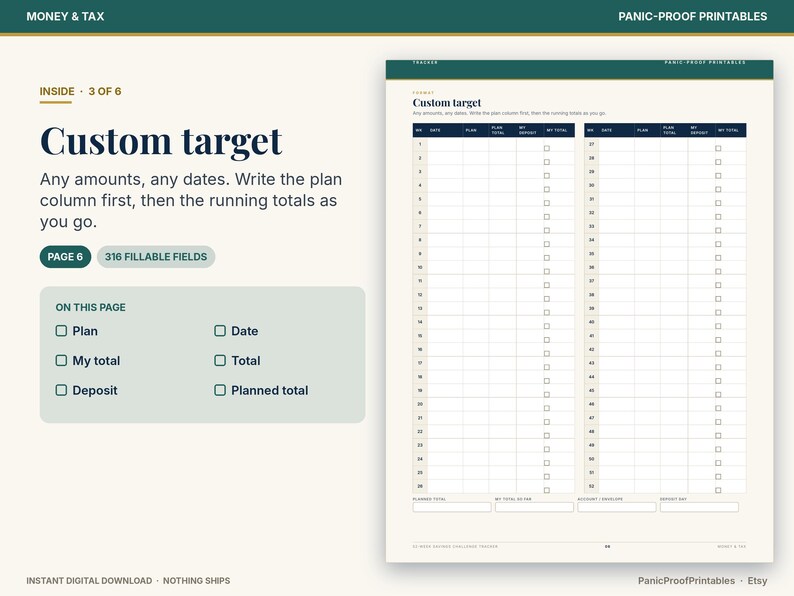
Task: Click "MONEY & TAX" in the top banner
Action: pyautogui.click(x=65, y=17)
